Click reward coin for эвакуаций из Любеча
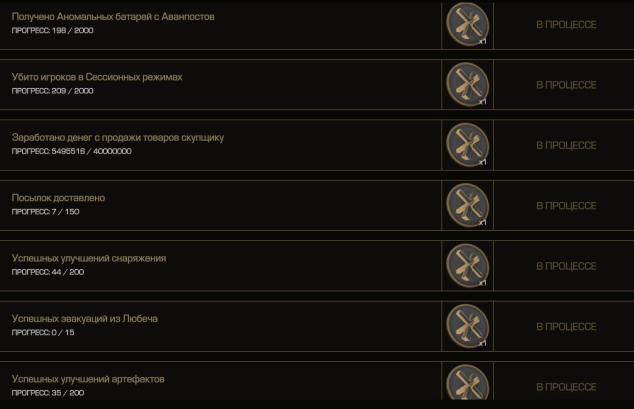634x409 pixels. coord(467,326)
